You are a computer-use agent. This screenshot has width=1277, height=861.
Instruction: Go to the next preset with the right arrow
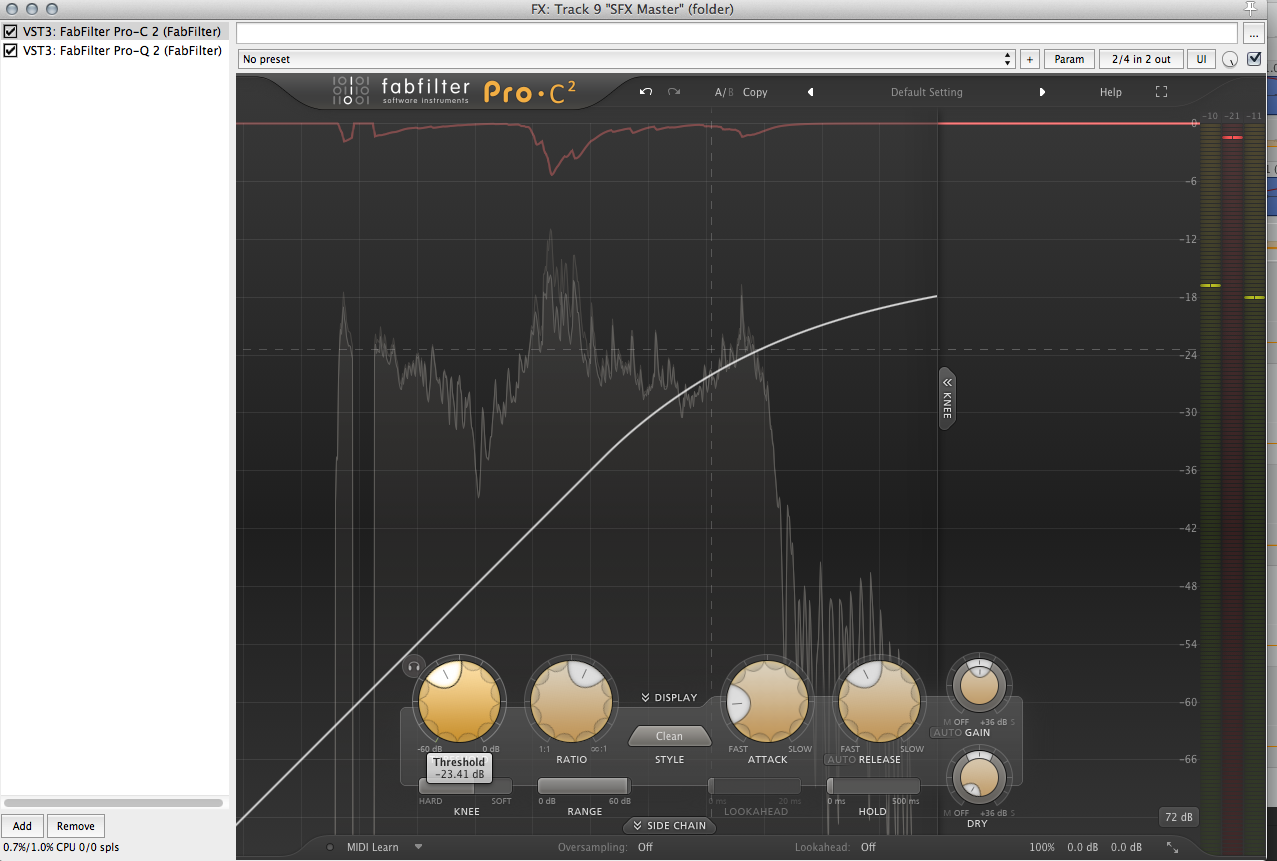1042,92
